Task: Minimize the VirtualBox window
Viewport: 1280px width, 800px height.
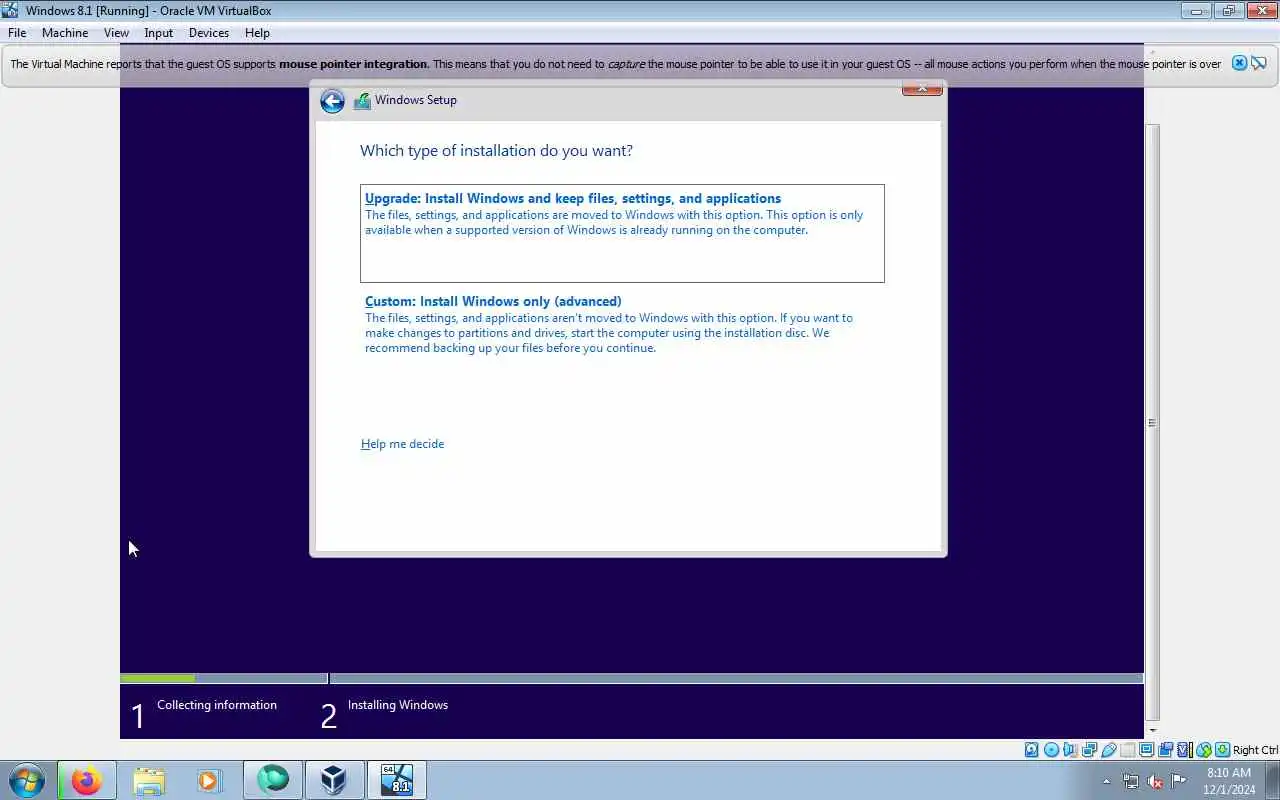Action: 1196,11
